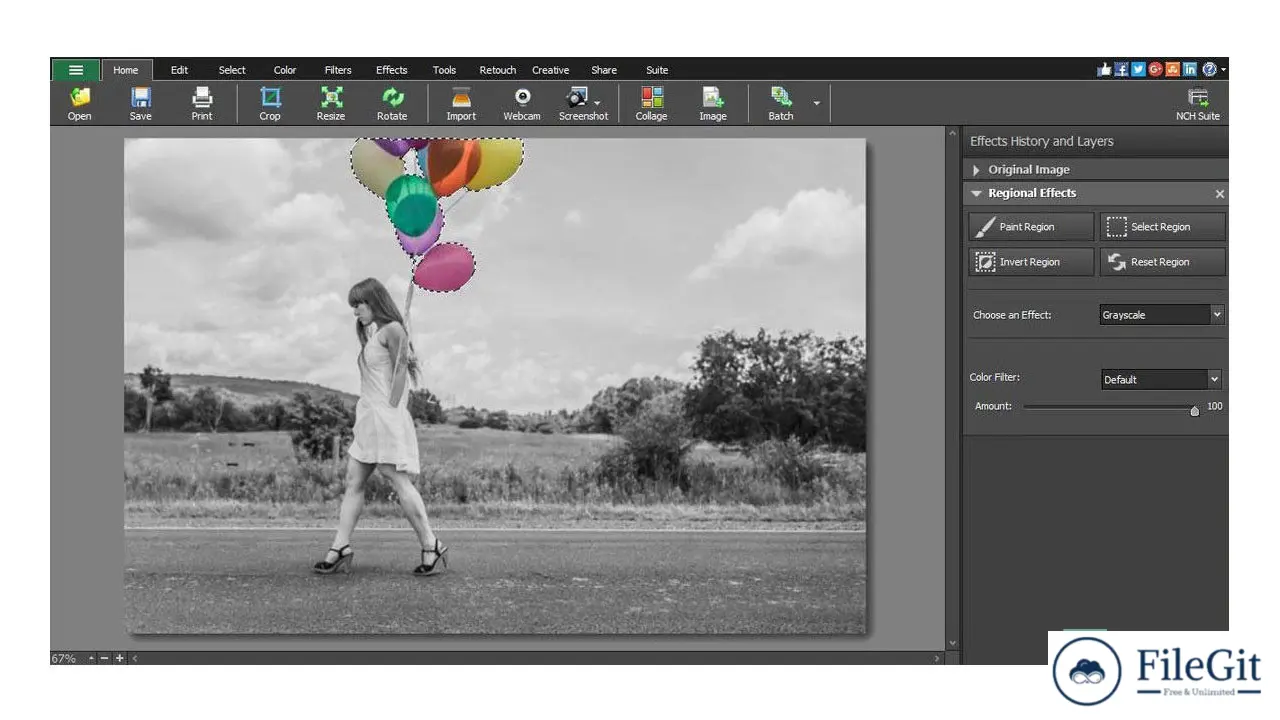Click the Effects History and Layers title
Viewport: 1280px width, 720px height.
[x=1041, y=141]
